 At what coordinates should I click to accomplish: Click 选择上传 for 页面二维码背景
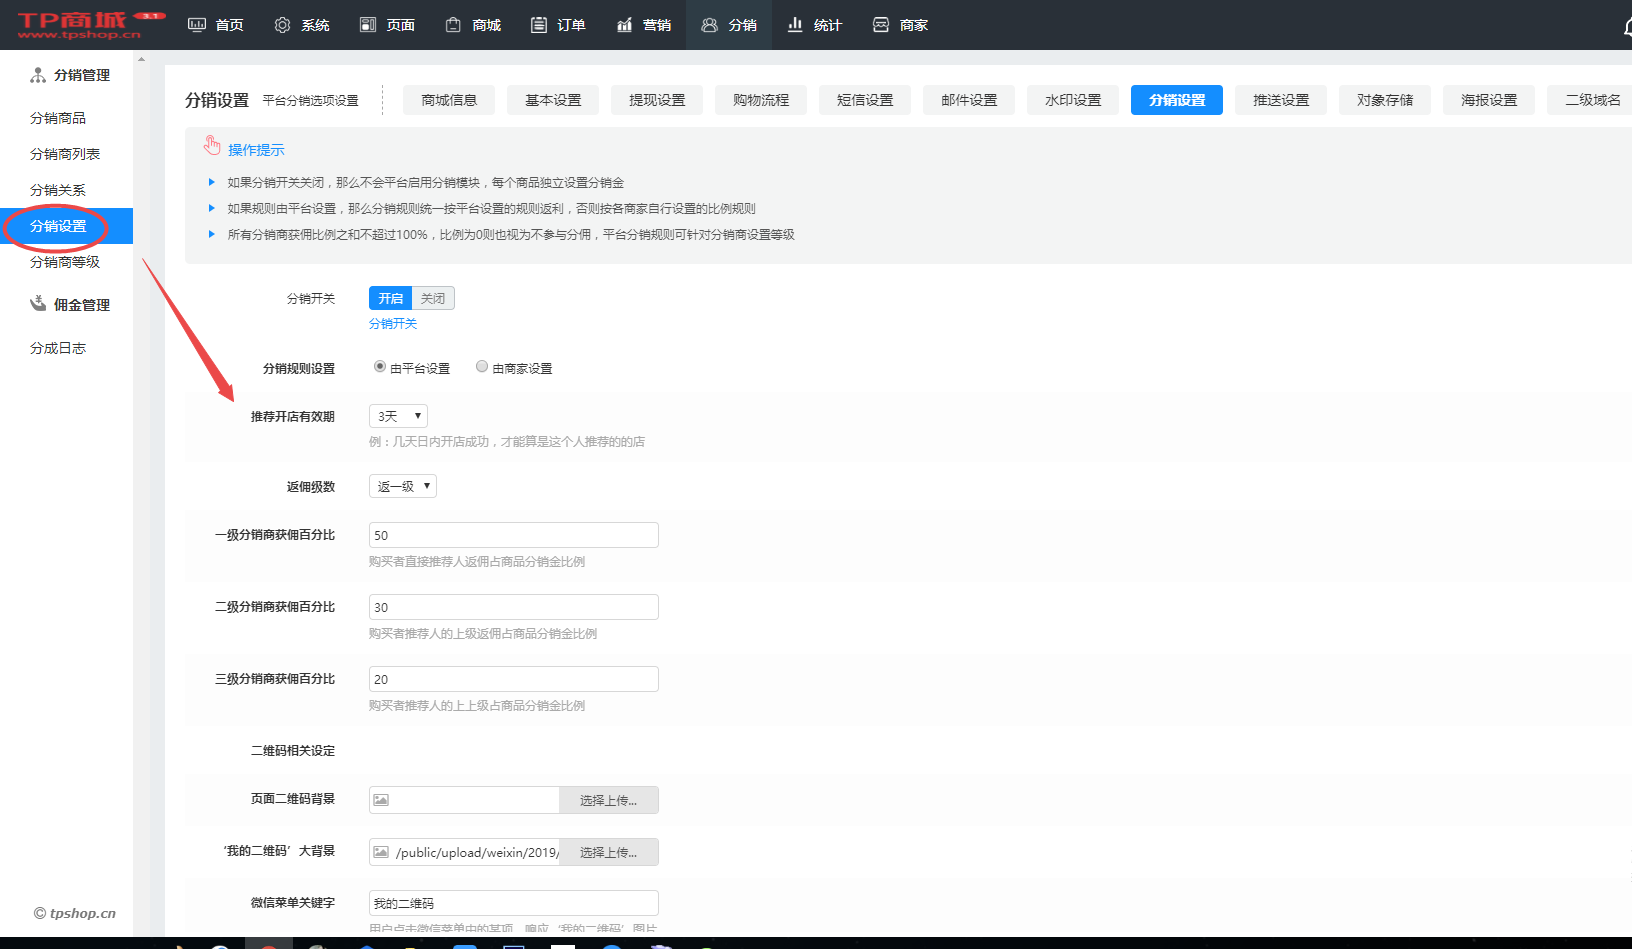(608, 800)
